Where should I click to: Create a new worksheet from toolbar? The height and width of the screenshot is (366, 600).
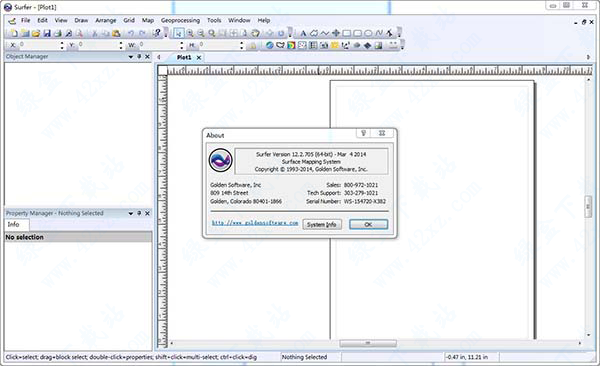25,33
